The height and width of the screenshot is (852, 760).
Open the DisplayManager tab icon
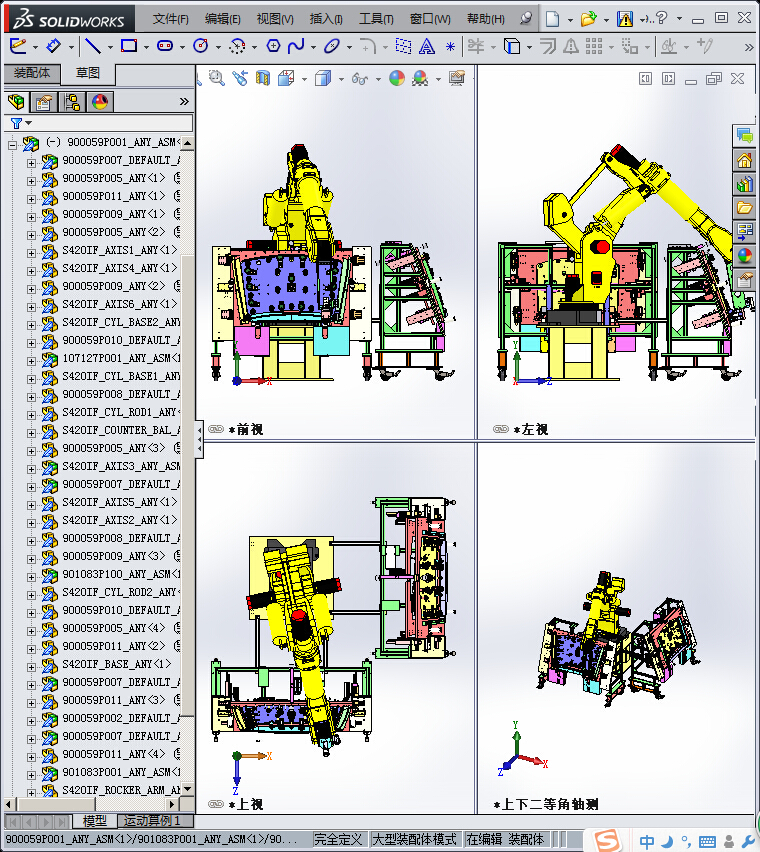(100, 102)
